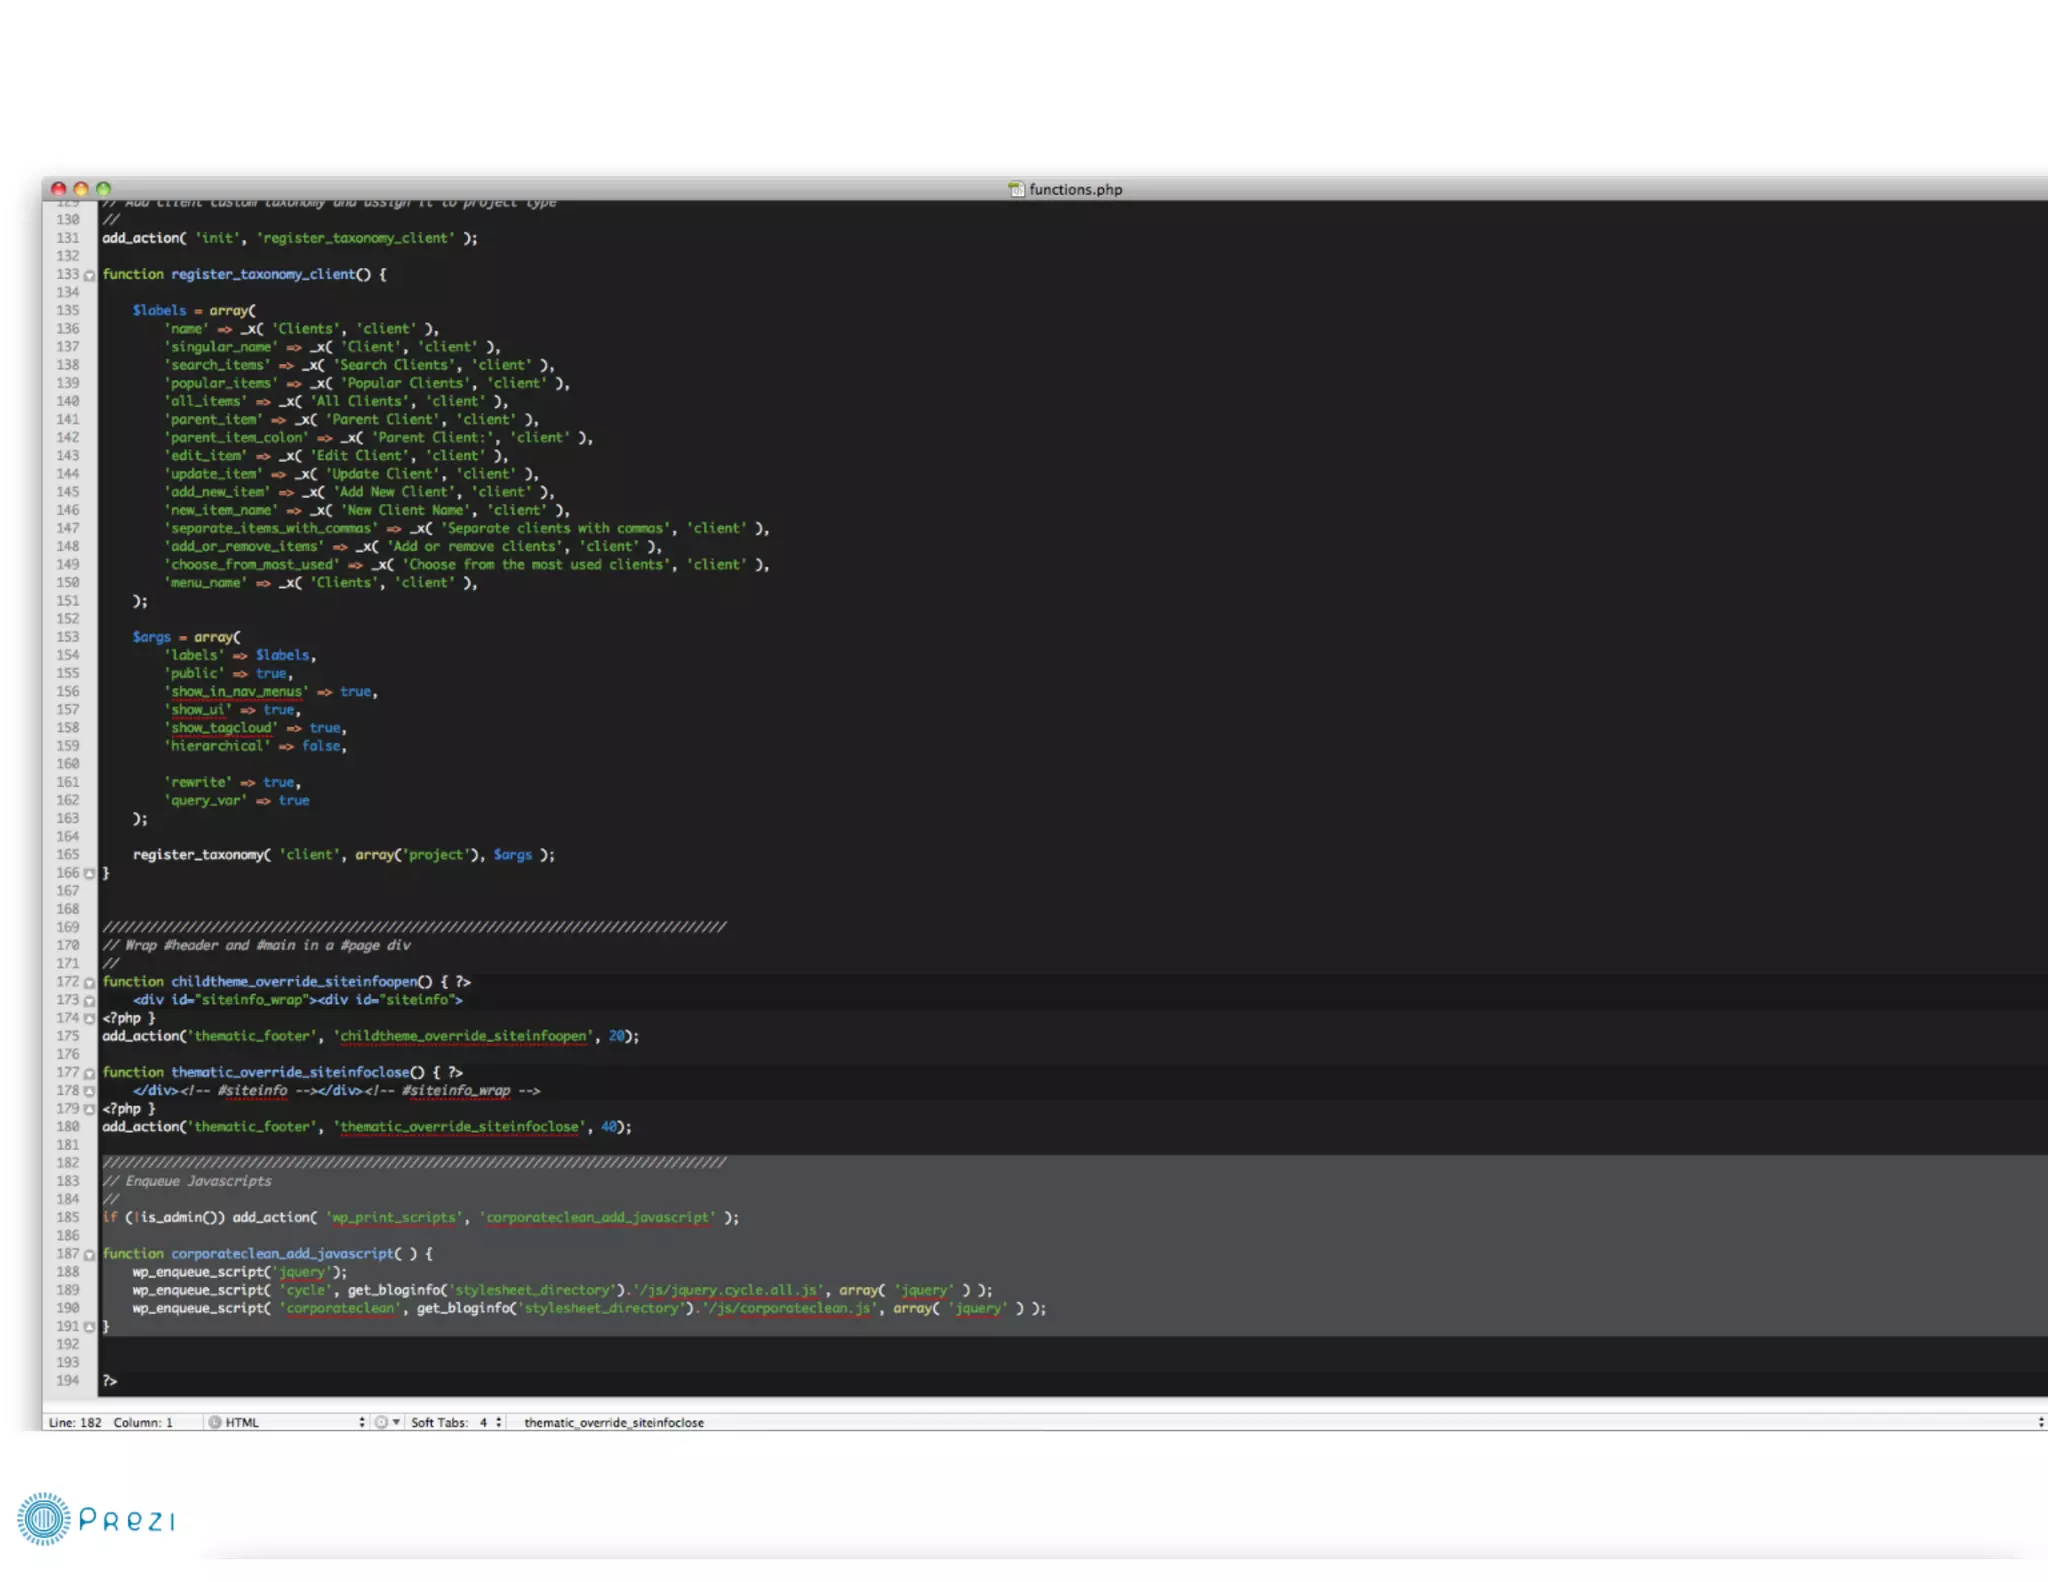This screenshot has height=1582, width=2048.
Task: Click line number 153 in the gutter
Action: [x=67, y=637]
